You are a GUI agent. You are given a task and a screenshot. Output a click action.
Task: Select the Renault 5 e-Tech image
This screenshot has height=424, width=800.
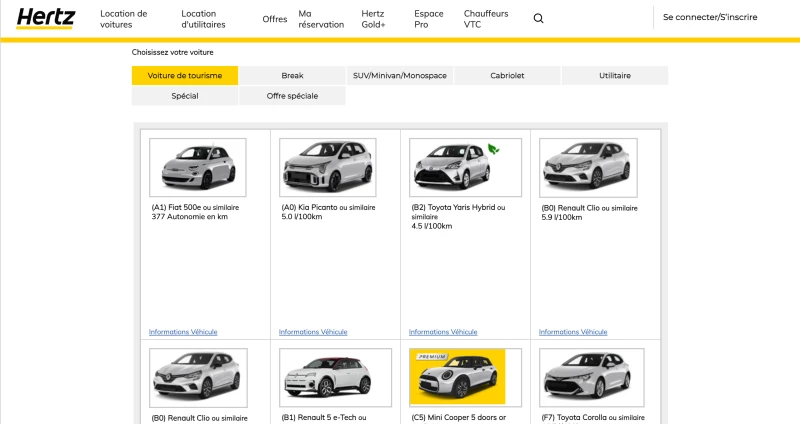336,378
